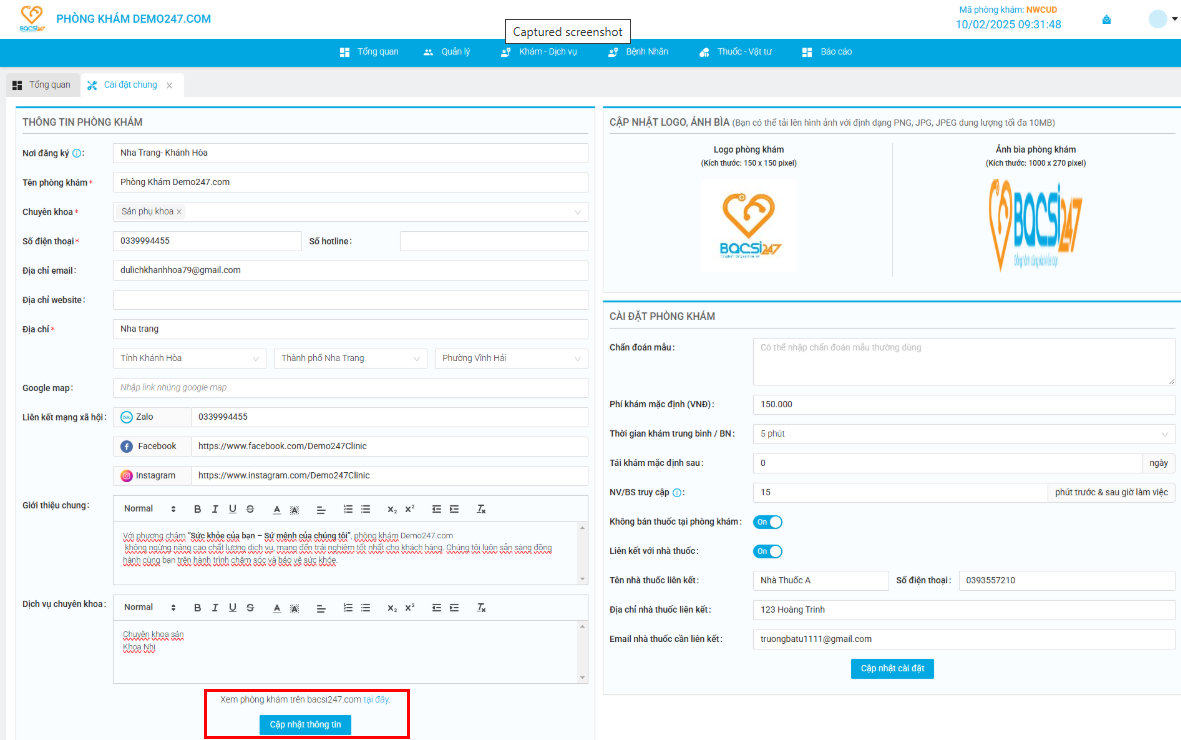Apply subscript in Giới thiệu chung editor
Viewport: 1181px width, 740px height.
[392, 509]
